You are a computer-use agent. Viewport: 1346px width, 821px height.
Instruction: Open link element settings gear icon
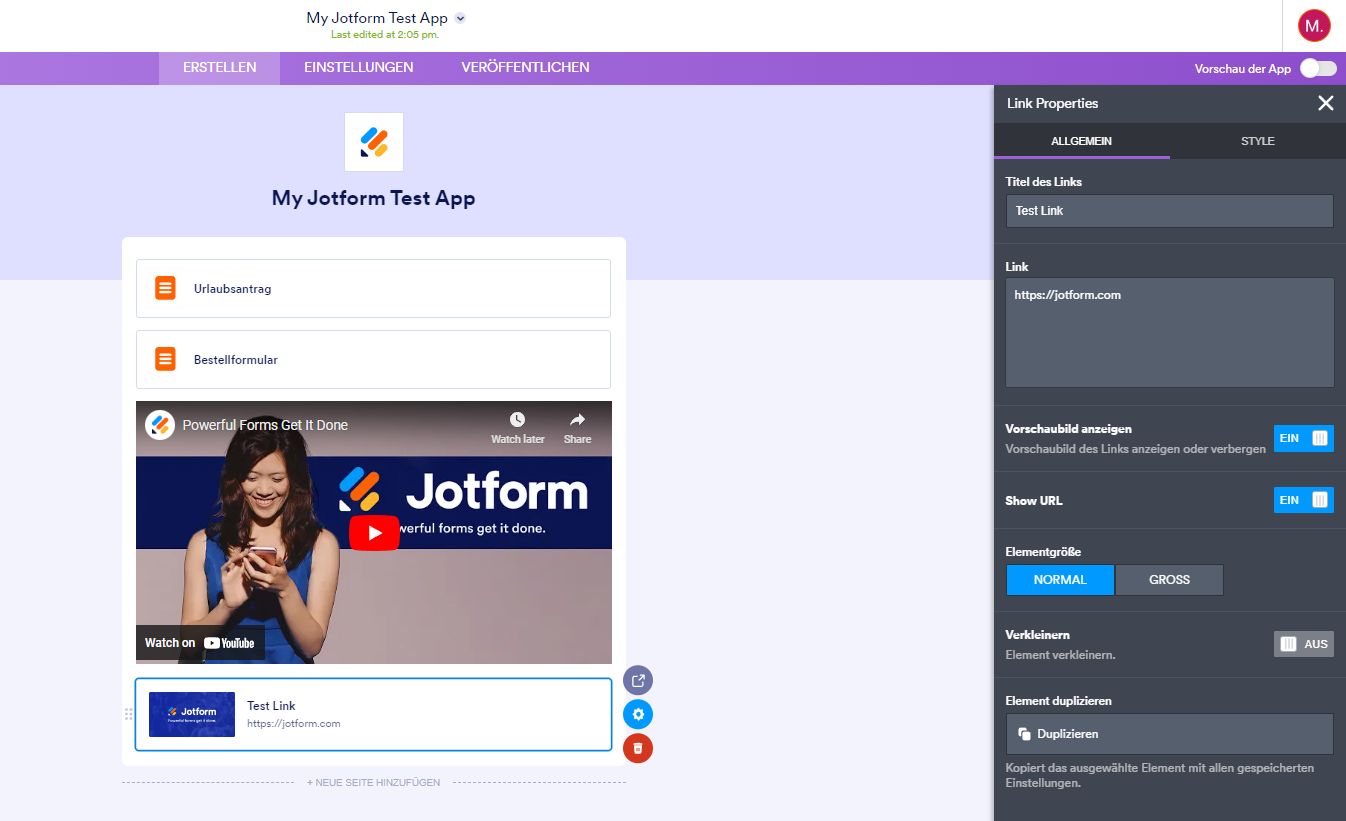coord(638,714)
